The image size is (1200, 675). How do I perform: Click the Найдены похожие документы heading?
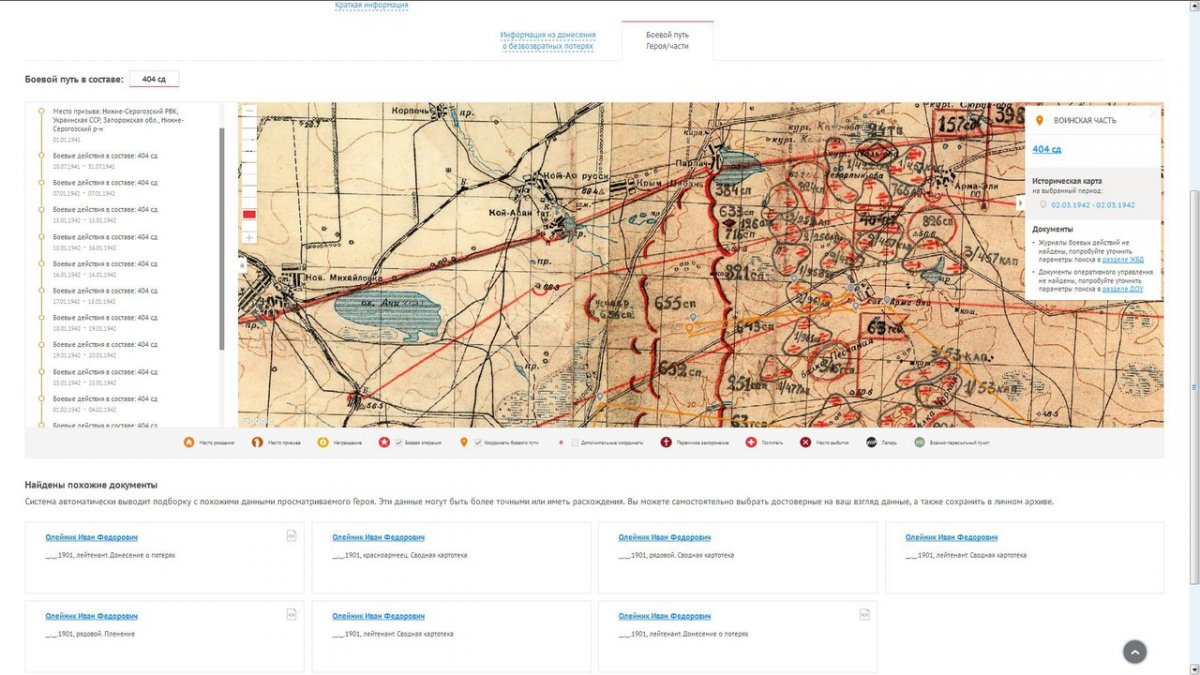pyautogui.click(x=91, y=485)
